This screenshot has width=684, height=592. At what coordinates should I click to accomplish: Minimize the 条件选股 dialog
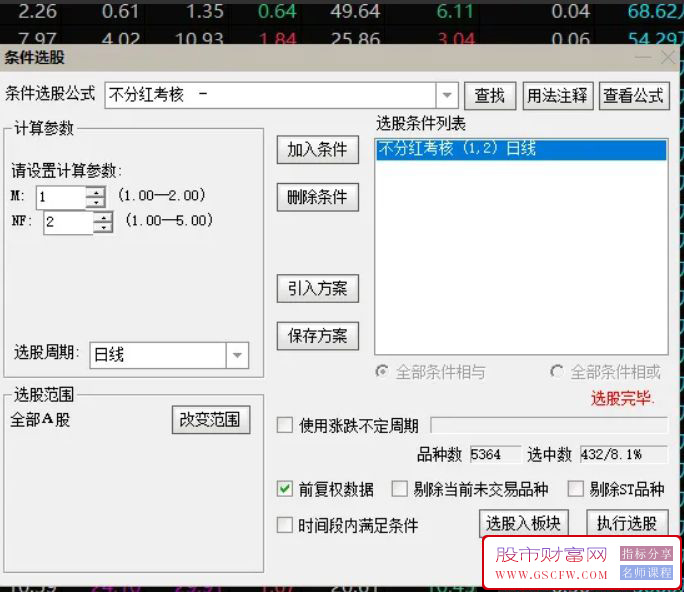pyautogui.click(x=643, y=57)
